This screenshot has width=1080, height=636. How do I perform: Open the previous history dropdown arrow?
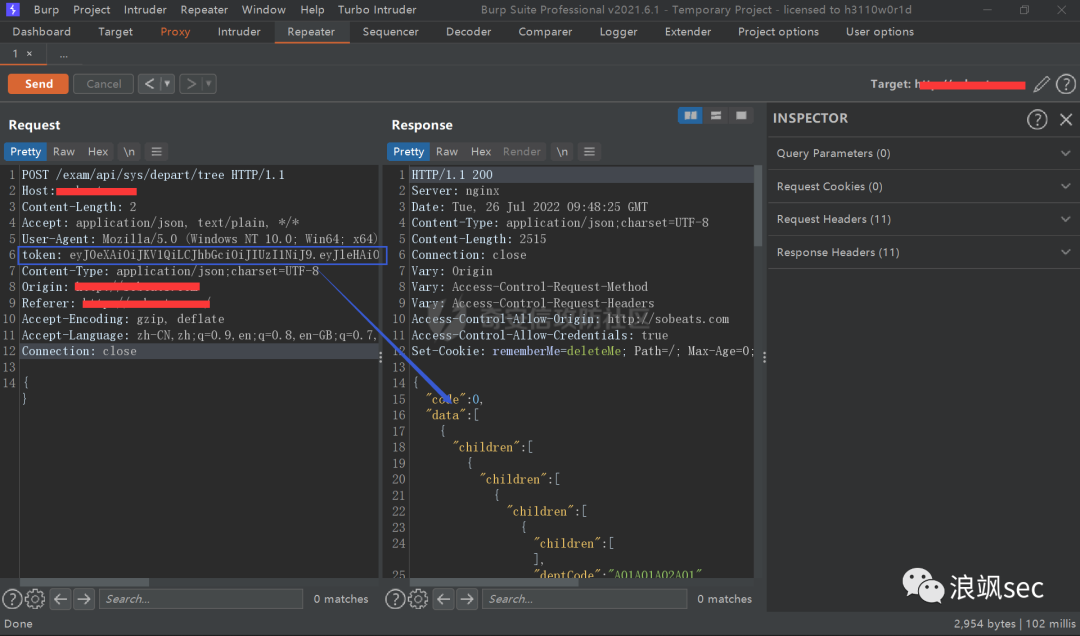coord(167,83)
